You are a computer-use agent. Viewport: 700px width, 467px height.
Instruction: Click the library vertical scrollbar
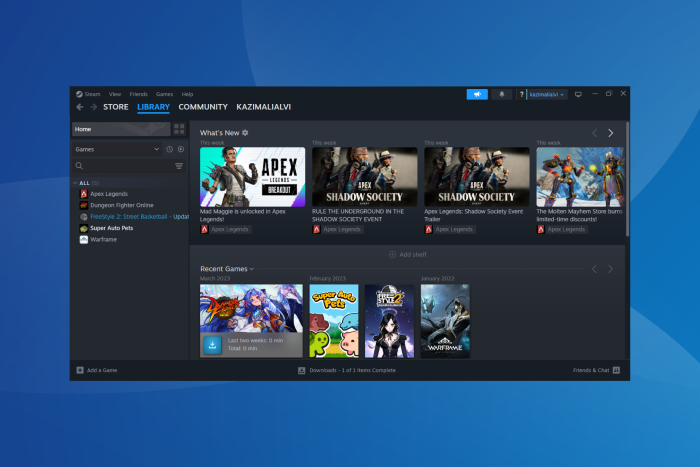point(627,179)
